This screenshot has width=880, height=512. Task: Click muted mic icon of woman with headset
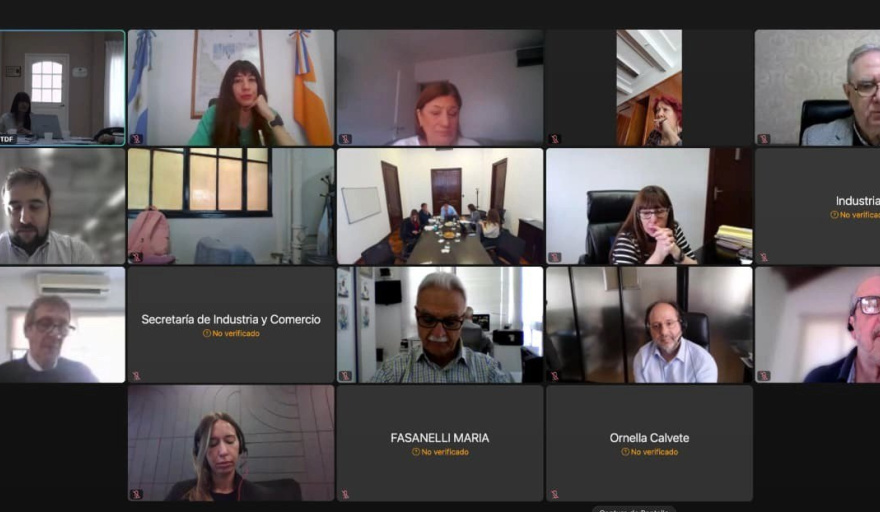[136, 495]
